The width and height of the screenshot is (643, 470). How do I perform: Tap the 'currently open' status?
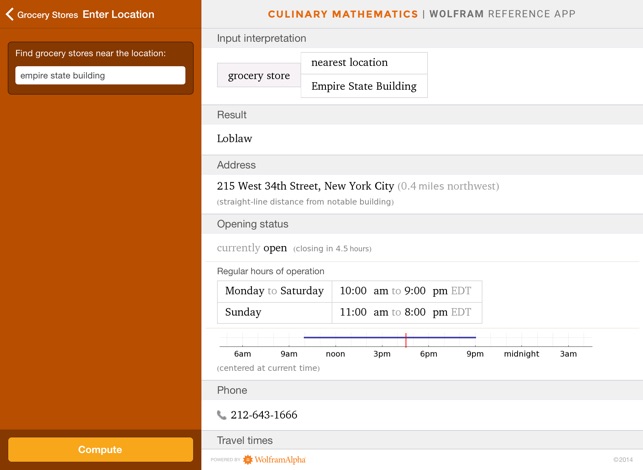click(252, 248)
